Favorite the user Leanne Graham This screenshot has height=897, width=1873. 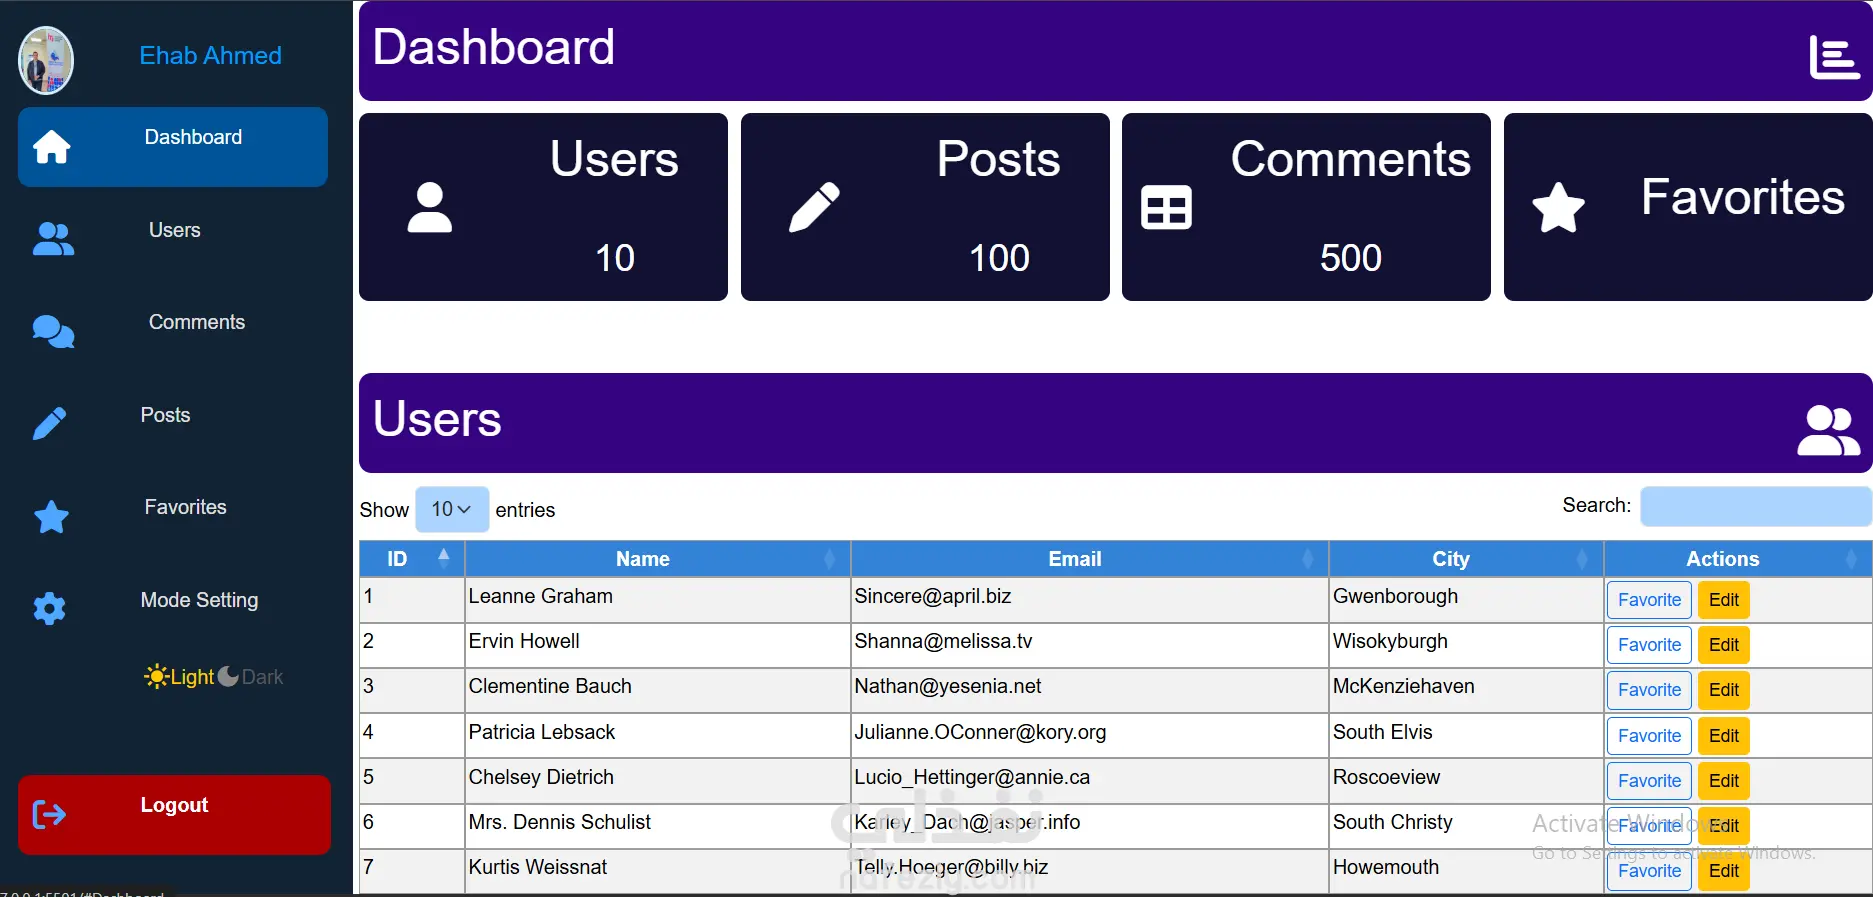[1649, 600]
